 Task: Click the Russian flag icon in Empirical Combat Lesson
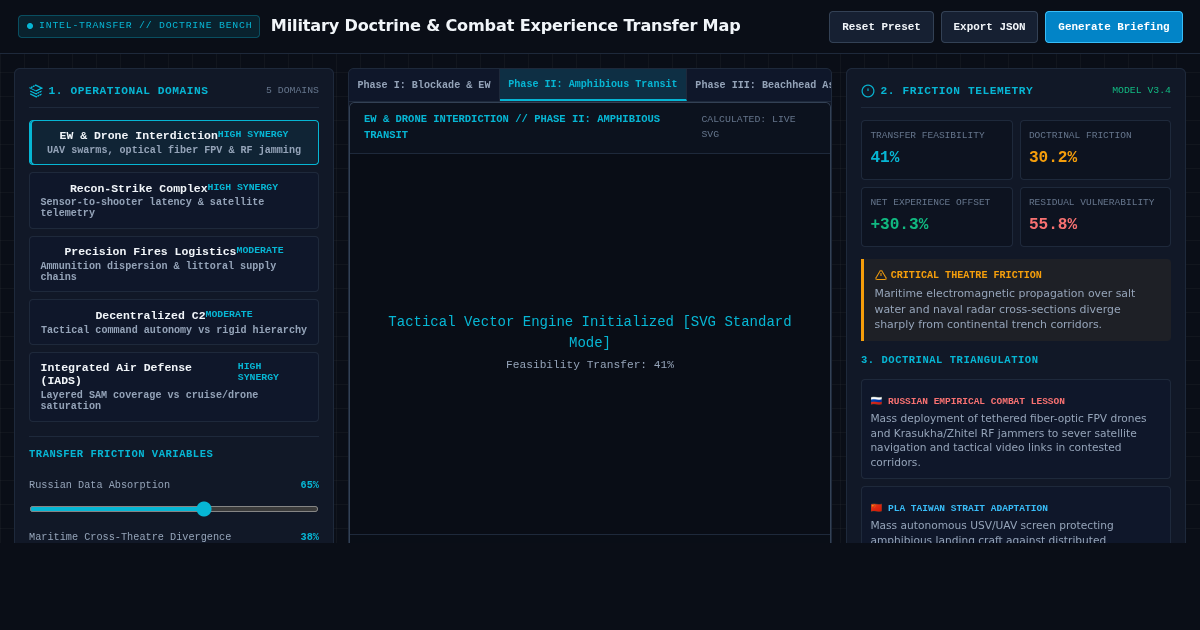point(876,401)
